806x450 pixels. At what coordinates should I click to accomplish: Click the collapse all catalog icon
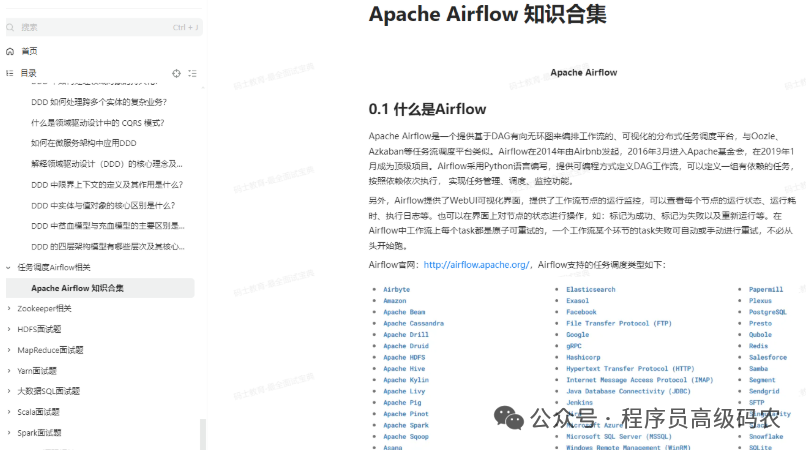(x=192, y=74)
